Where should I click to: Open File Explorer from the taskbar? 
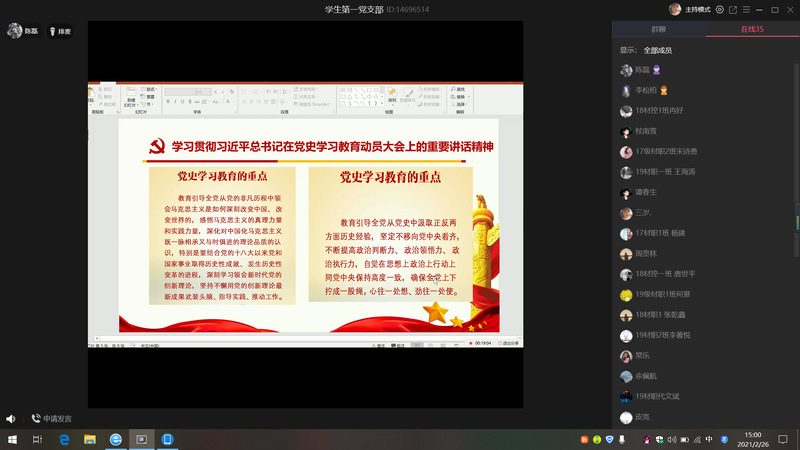click(89, 439)
